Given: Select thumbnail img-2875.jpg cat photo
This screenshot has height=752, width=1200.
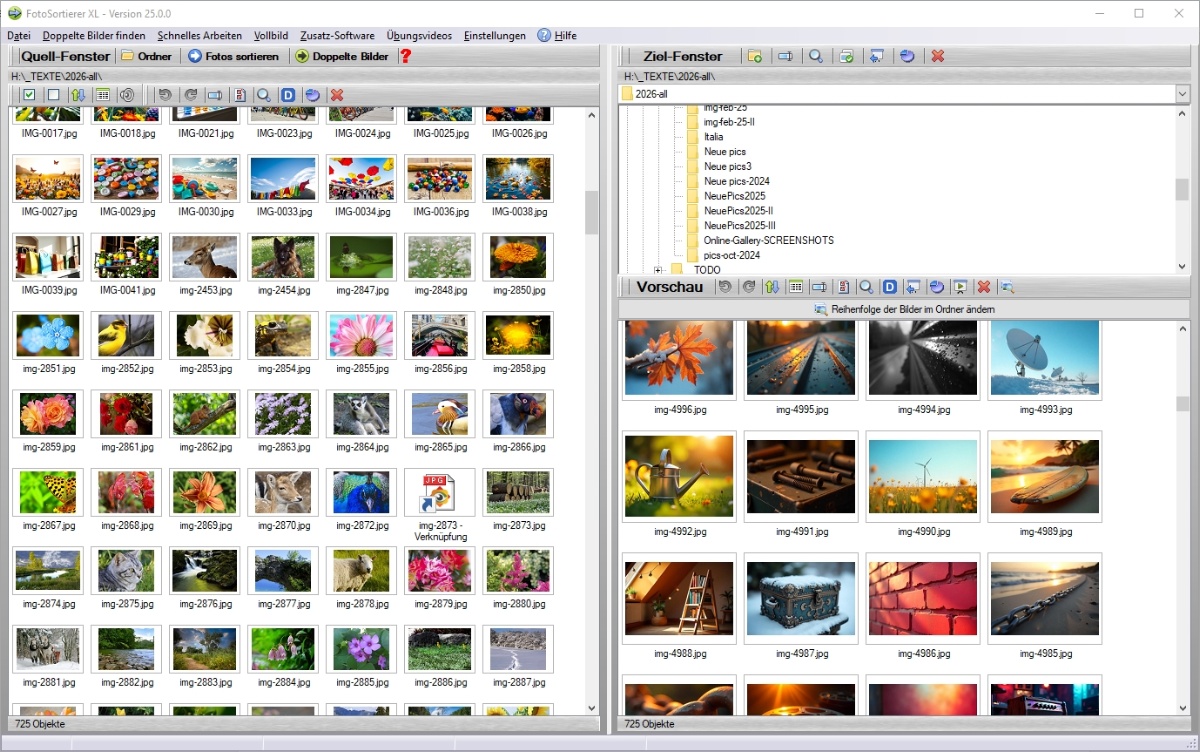Looking at the screenshot, I should pos(125,571).
